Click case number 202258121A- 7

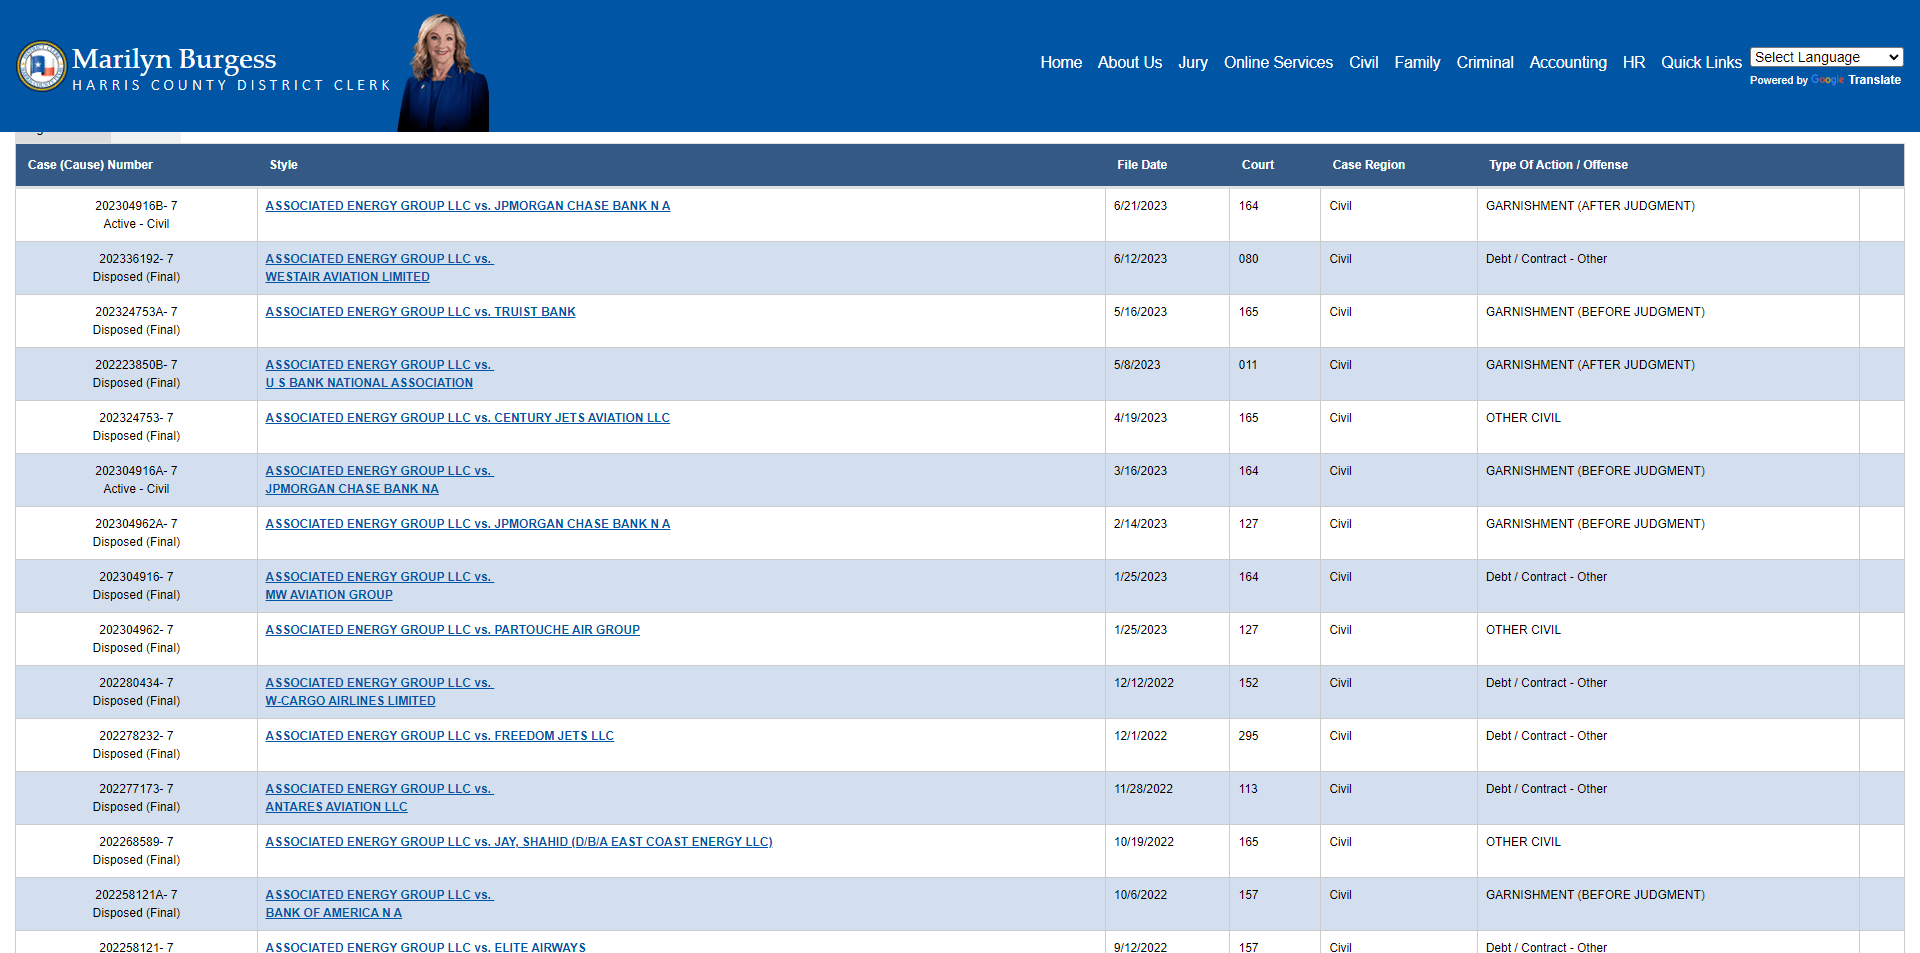[136, 895]
